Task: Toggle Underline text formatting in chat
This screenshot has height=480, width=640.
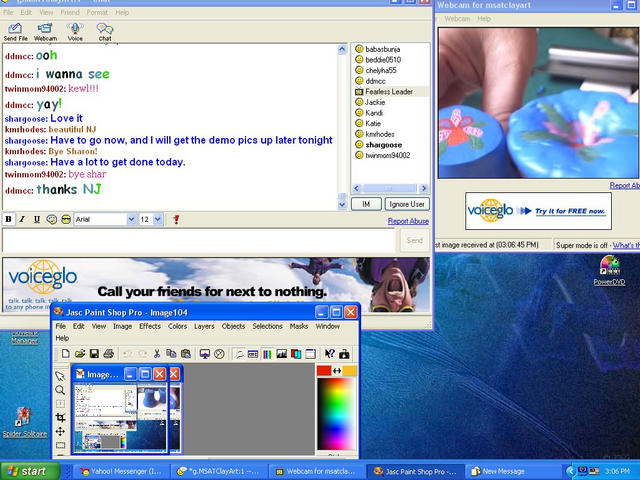Action: [x=37, y=220]
